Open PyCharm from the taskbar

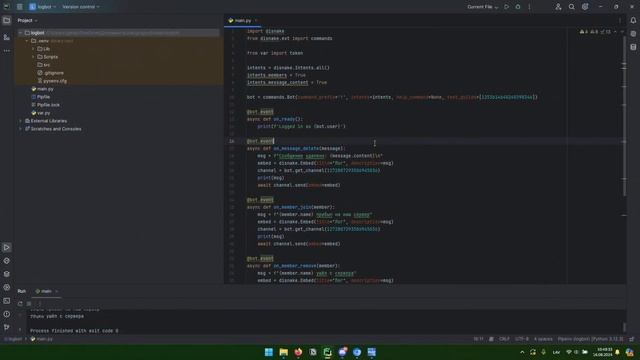[x=327, y=352]
